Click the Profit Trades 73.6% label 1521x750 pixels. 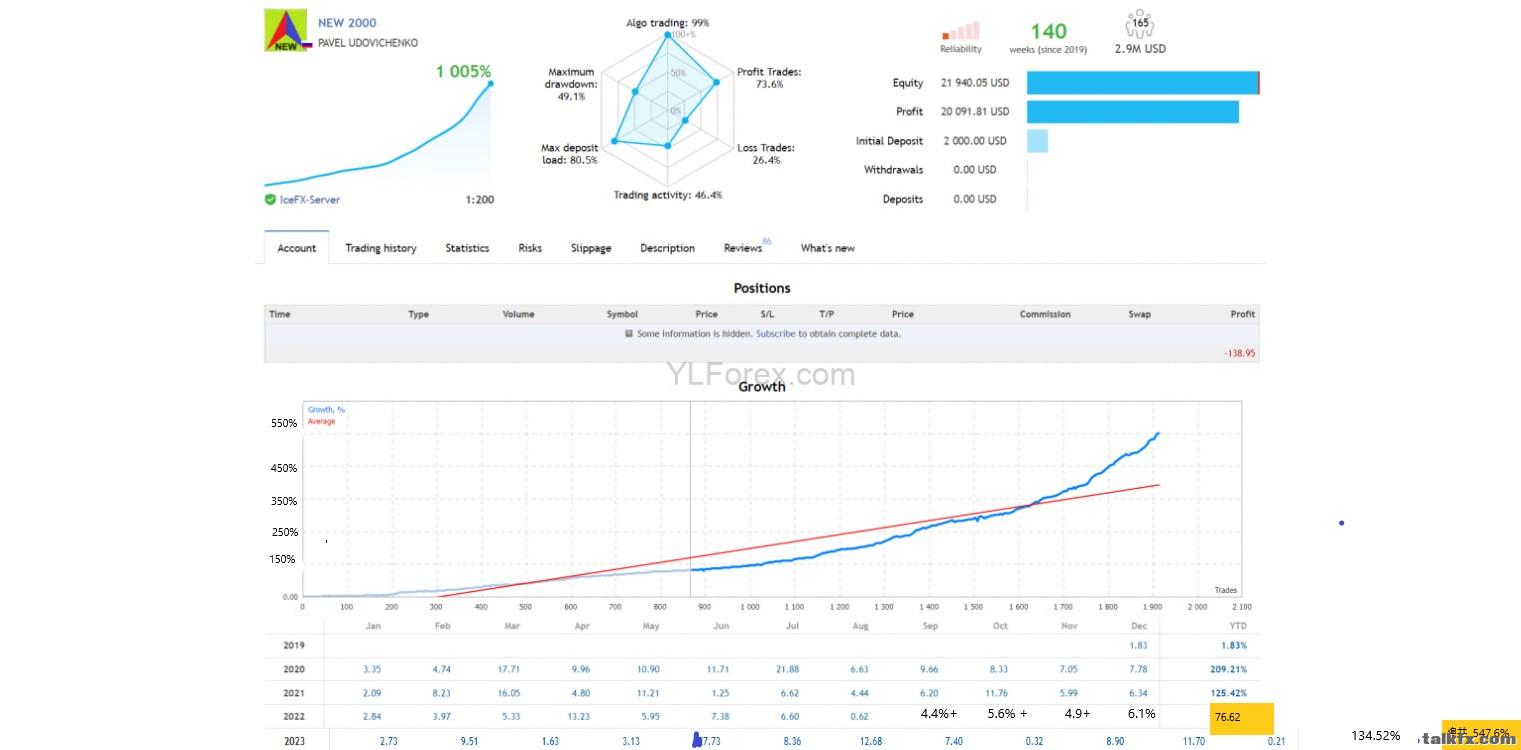point(769,78)
